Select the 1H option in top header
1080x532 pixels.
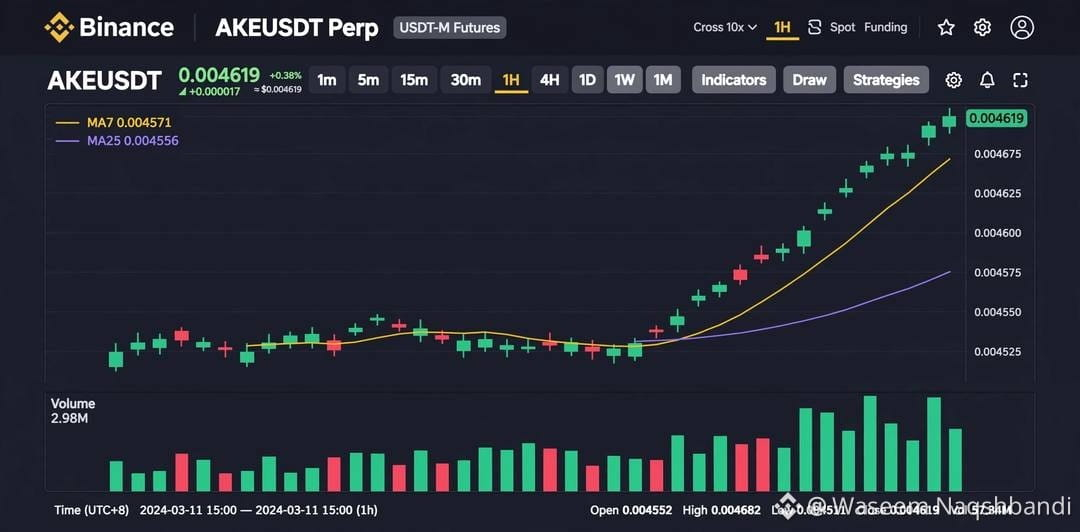click(x=782, y=28)
